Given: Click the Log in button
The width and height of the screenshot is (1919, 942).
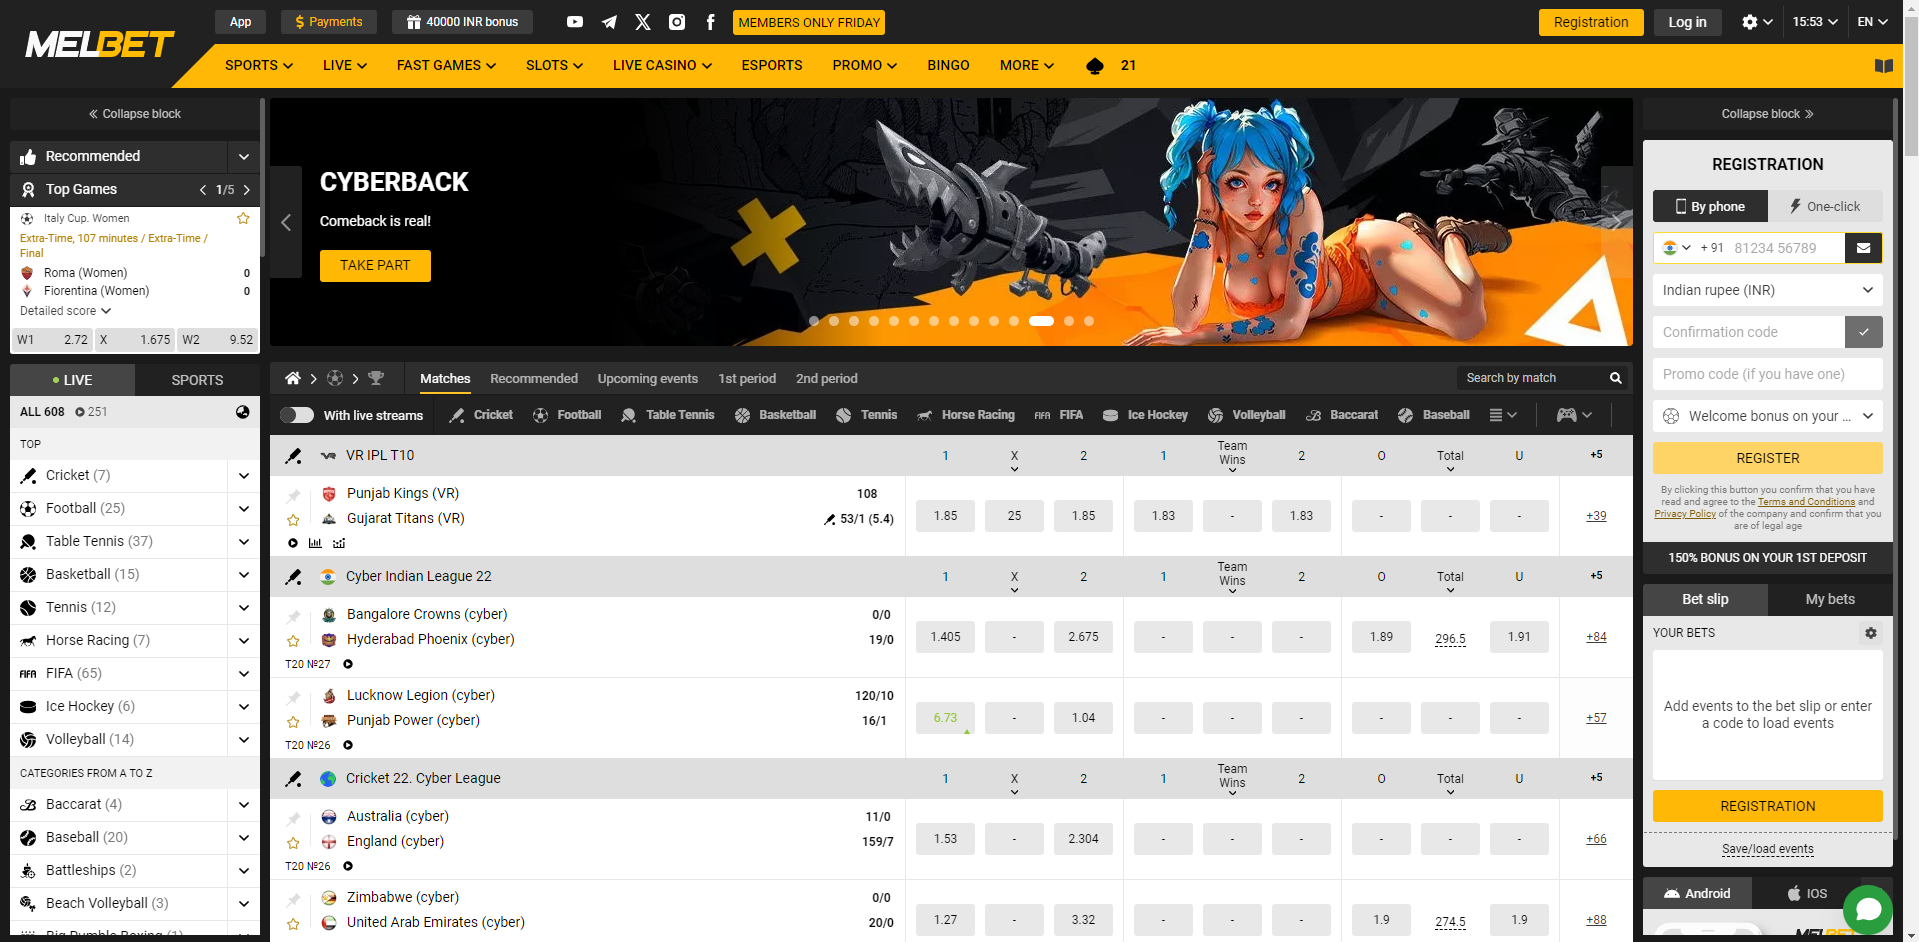Looking at the screenshot, I should pyautogui.click(x=1687, y=22).
